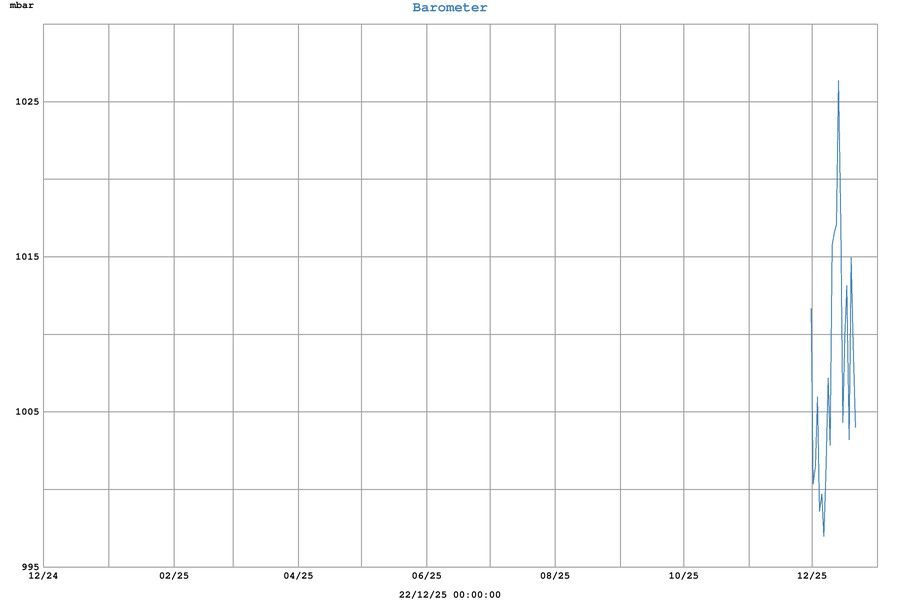
Task: Click the 08/25 x-axis date label
Action: [555, 576]
